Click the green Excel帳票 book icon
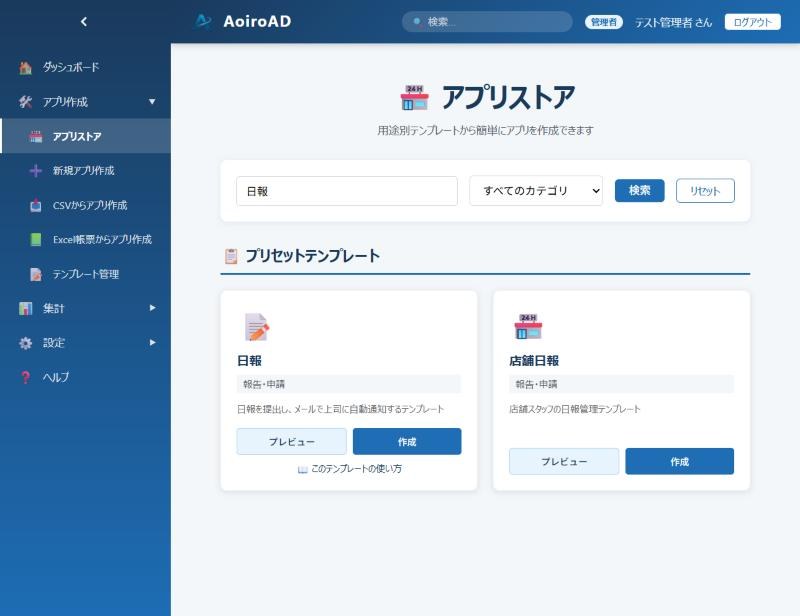Image resolution: width=800 pixels, height=616 pixels. (36, 239)
